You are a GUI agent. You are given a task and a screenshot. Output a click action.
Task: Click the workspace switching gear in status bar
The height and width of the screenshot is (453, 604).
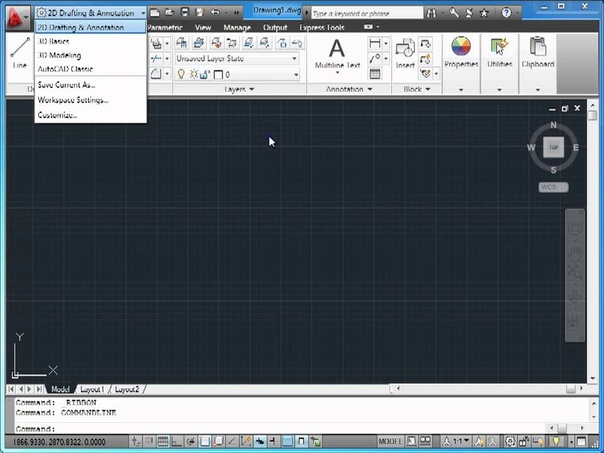pos(510,441)
